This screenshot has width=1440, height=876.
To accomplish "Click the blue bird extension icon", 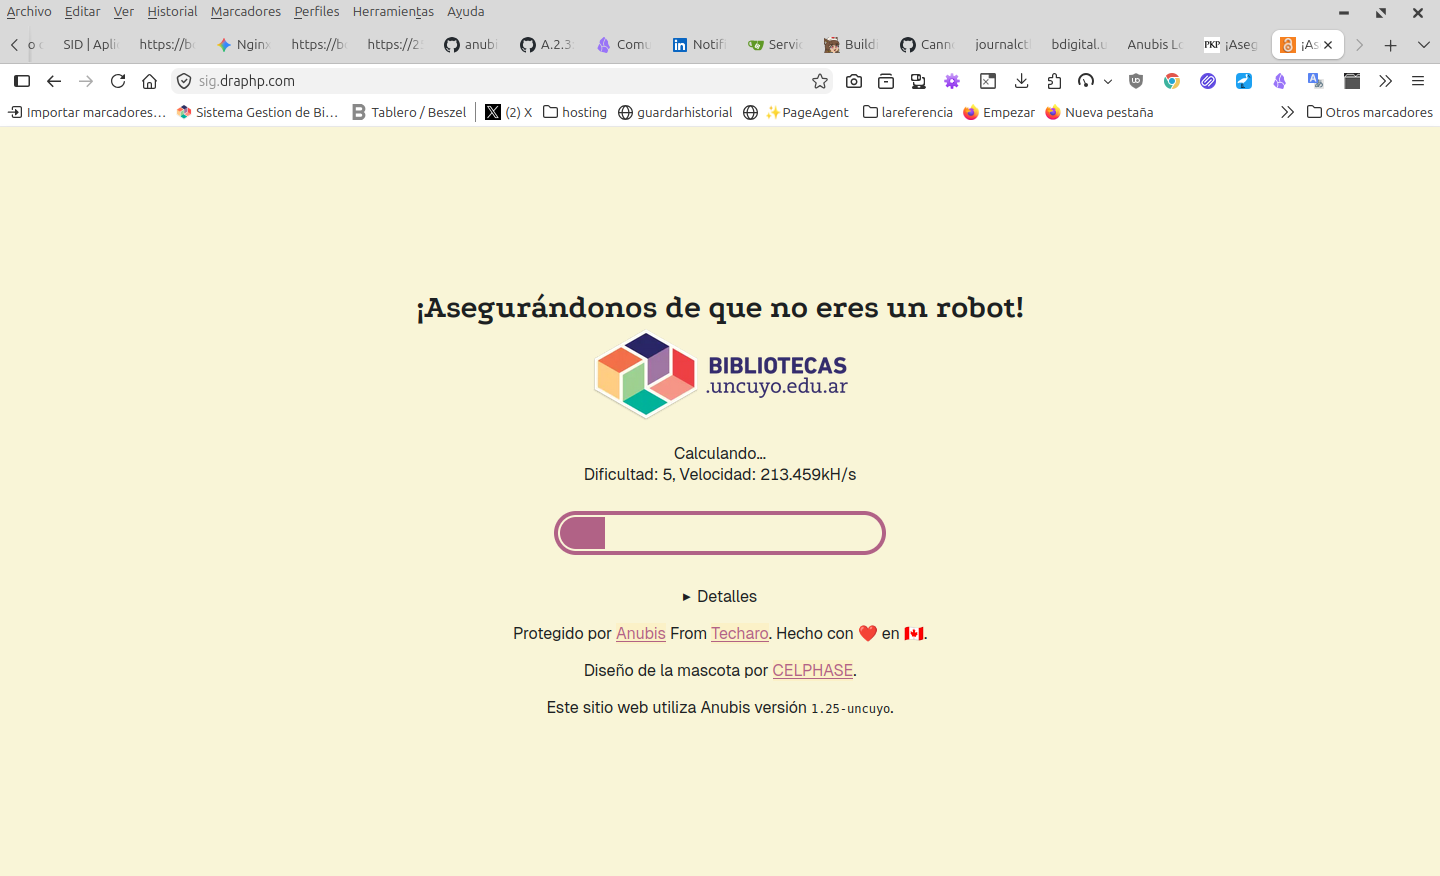I will pyautogui.click(x=1244, y=81).
